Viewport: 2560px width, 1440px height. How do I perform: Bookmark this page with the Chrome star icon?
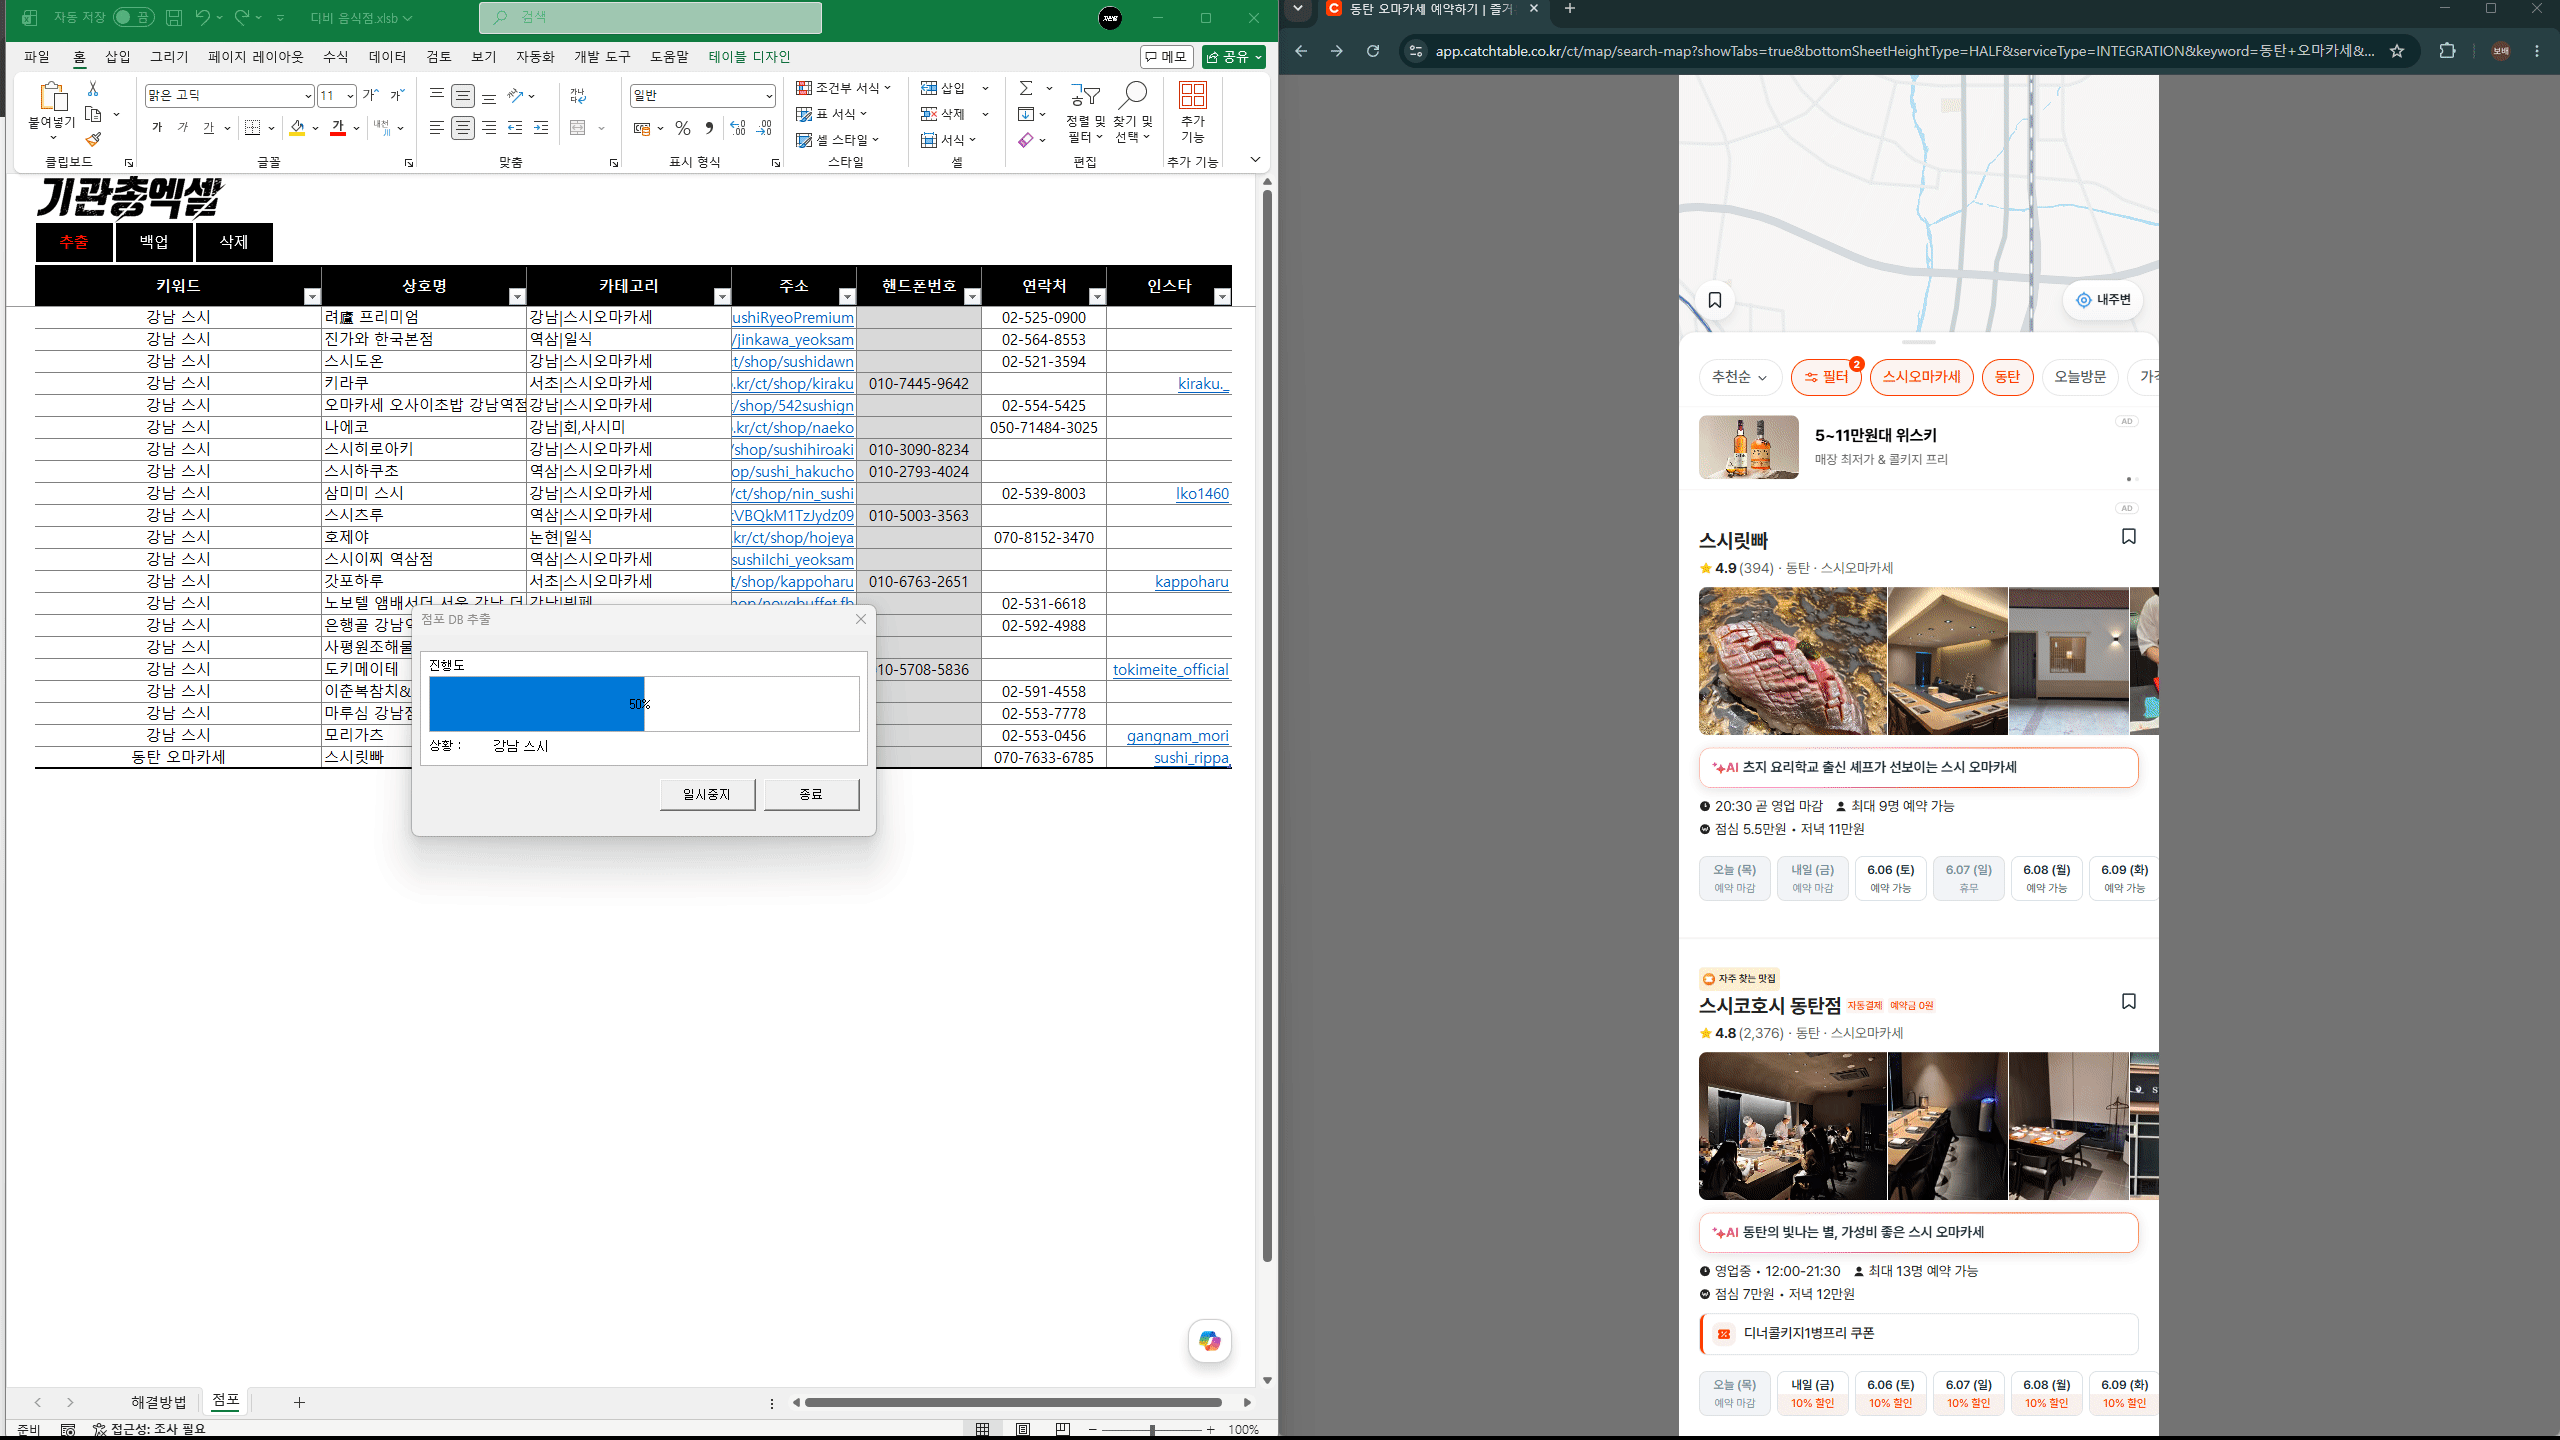[2397, 51]
